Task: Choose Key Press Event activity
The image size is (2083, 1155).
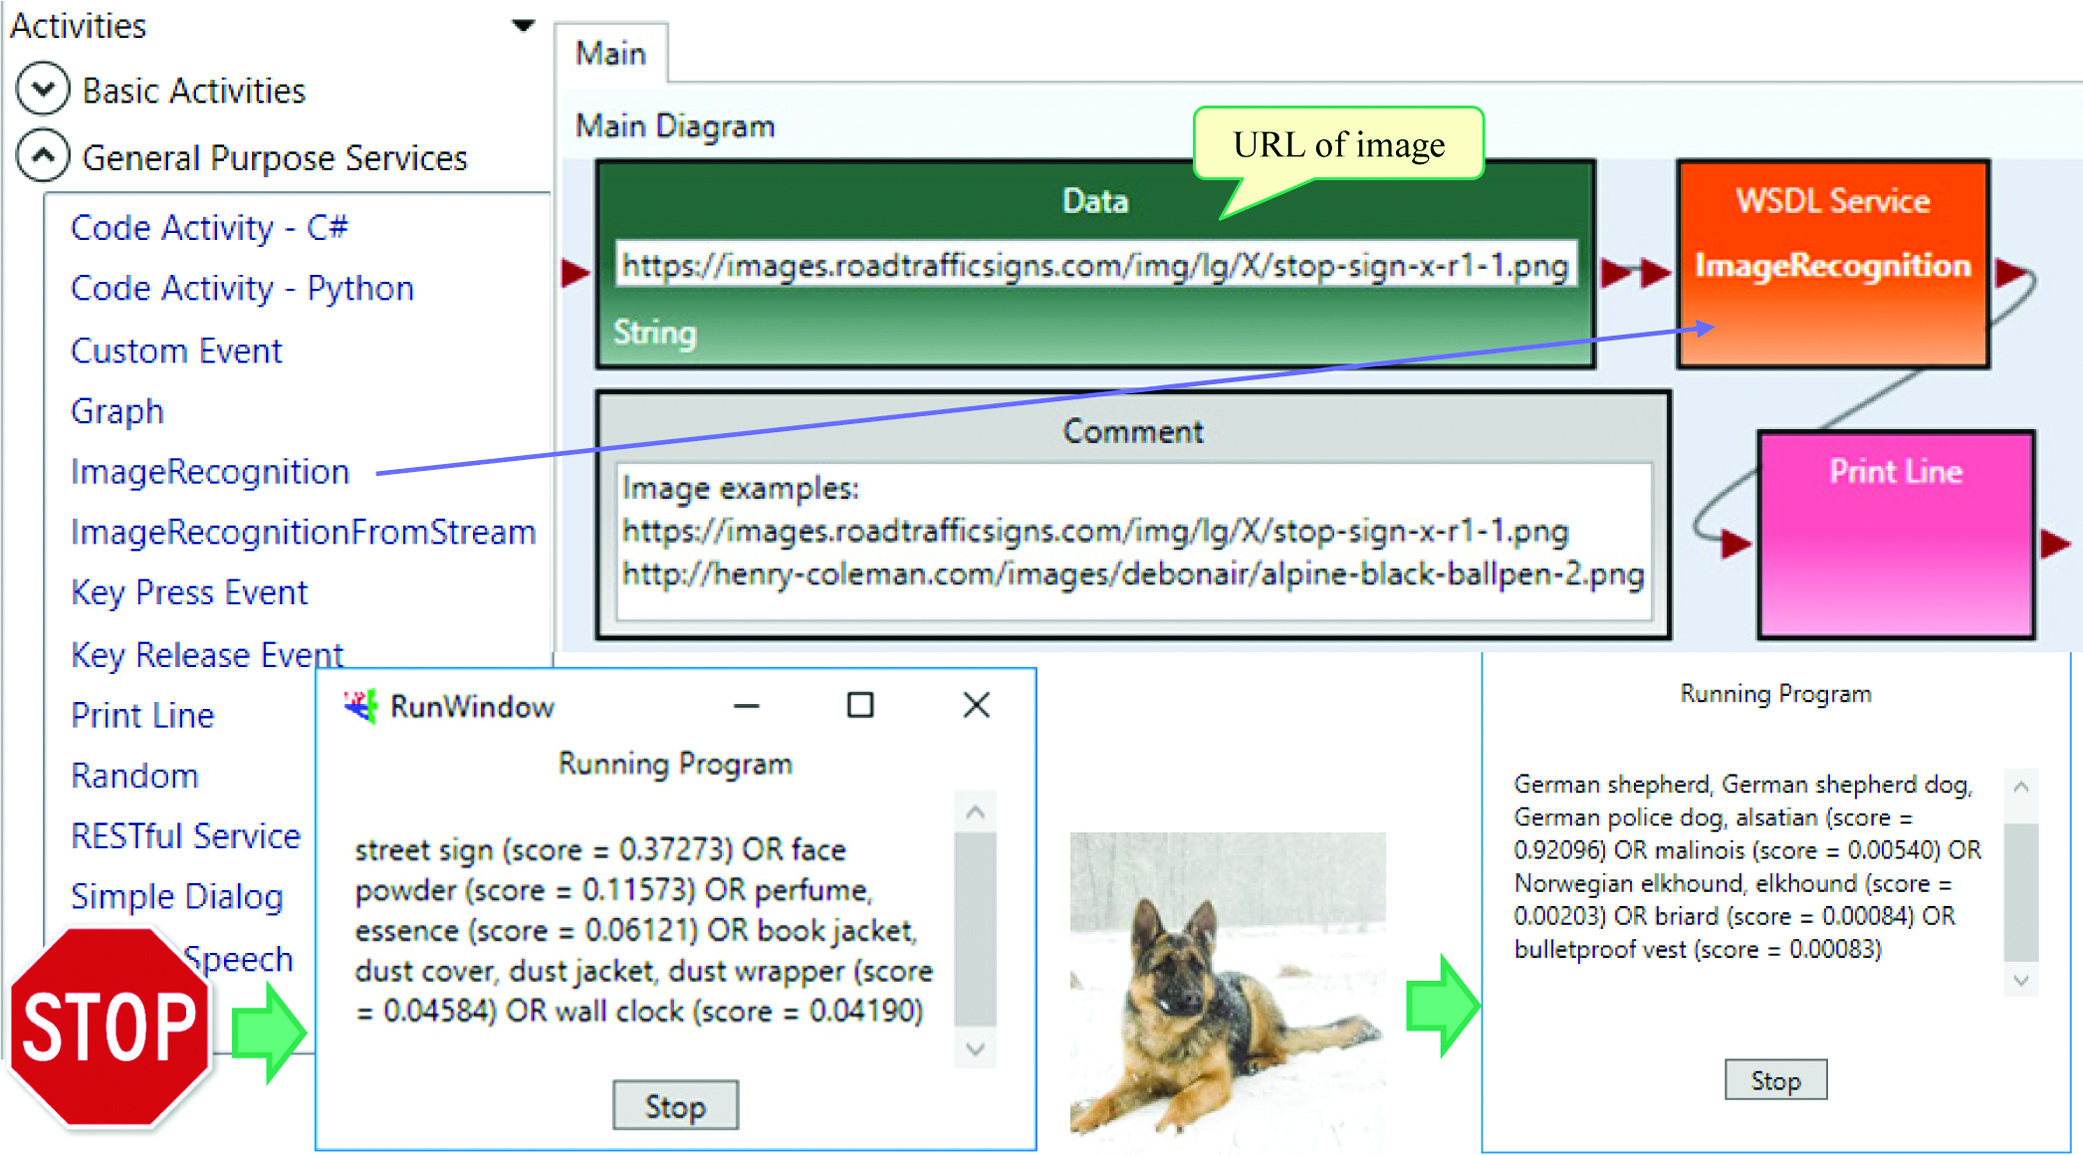Action: tap(189, 593)
